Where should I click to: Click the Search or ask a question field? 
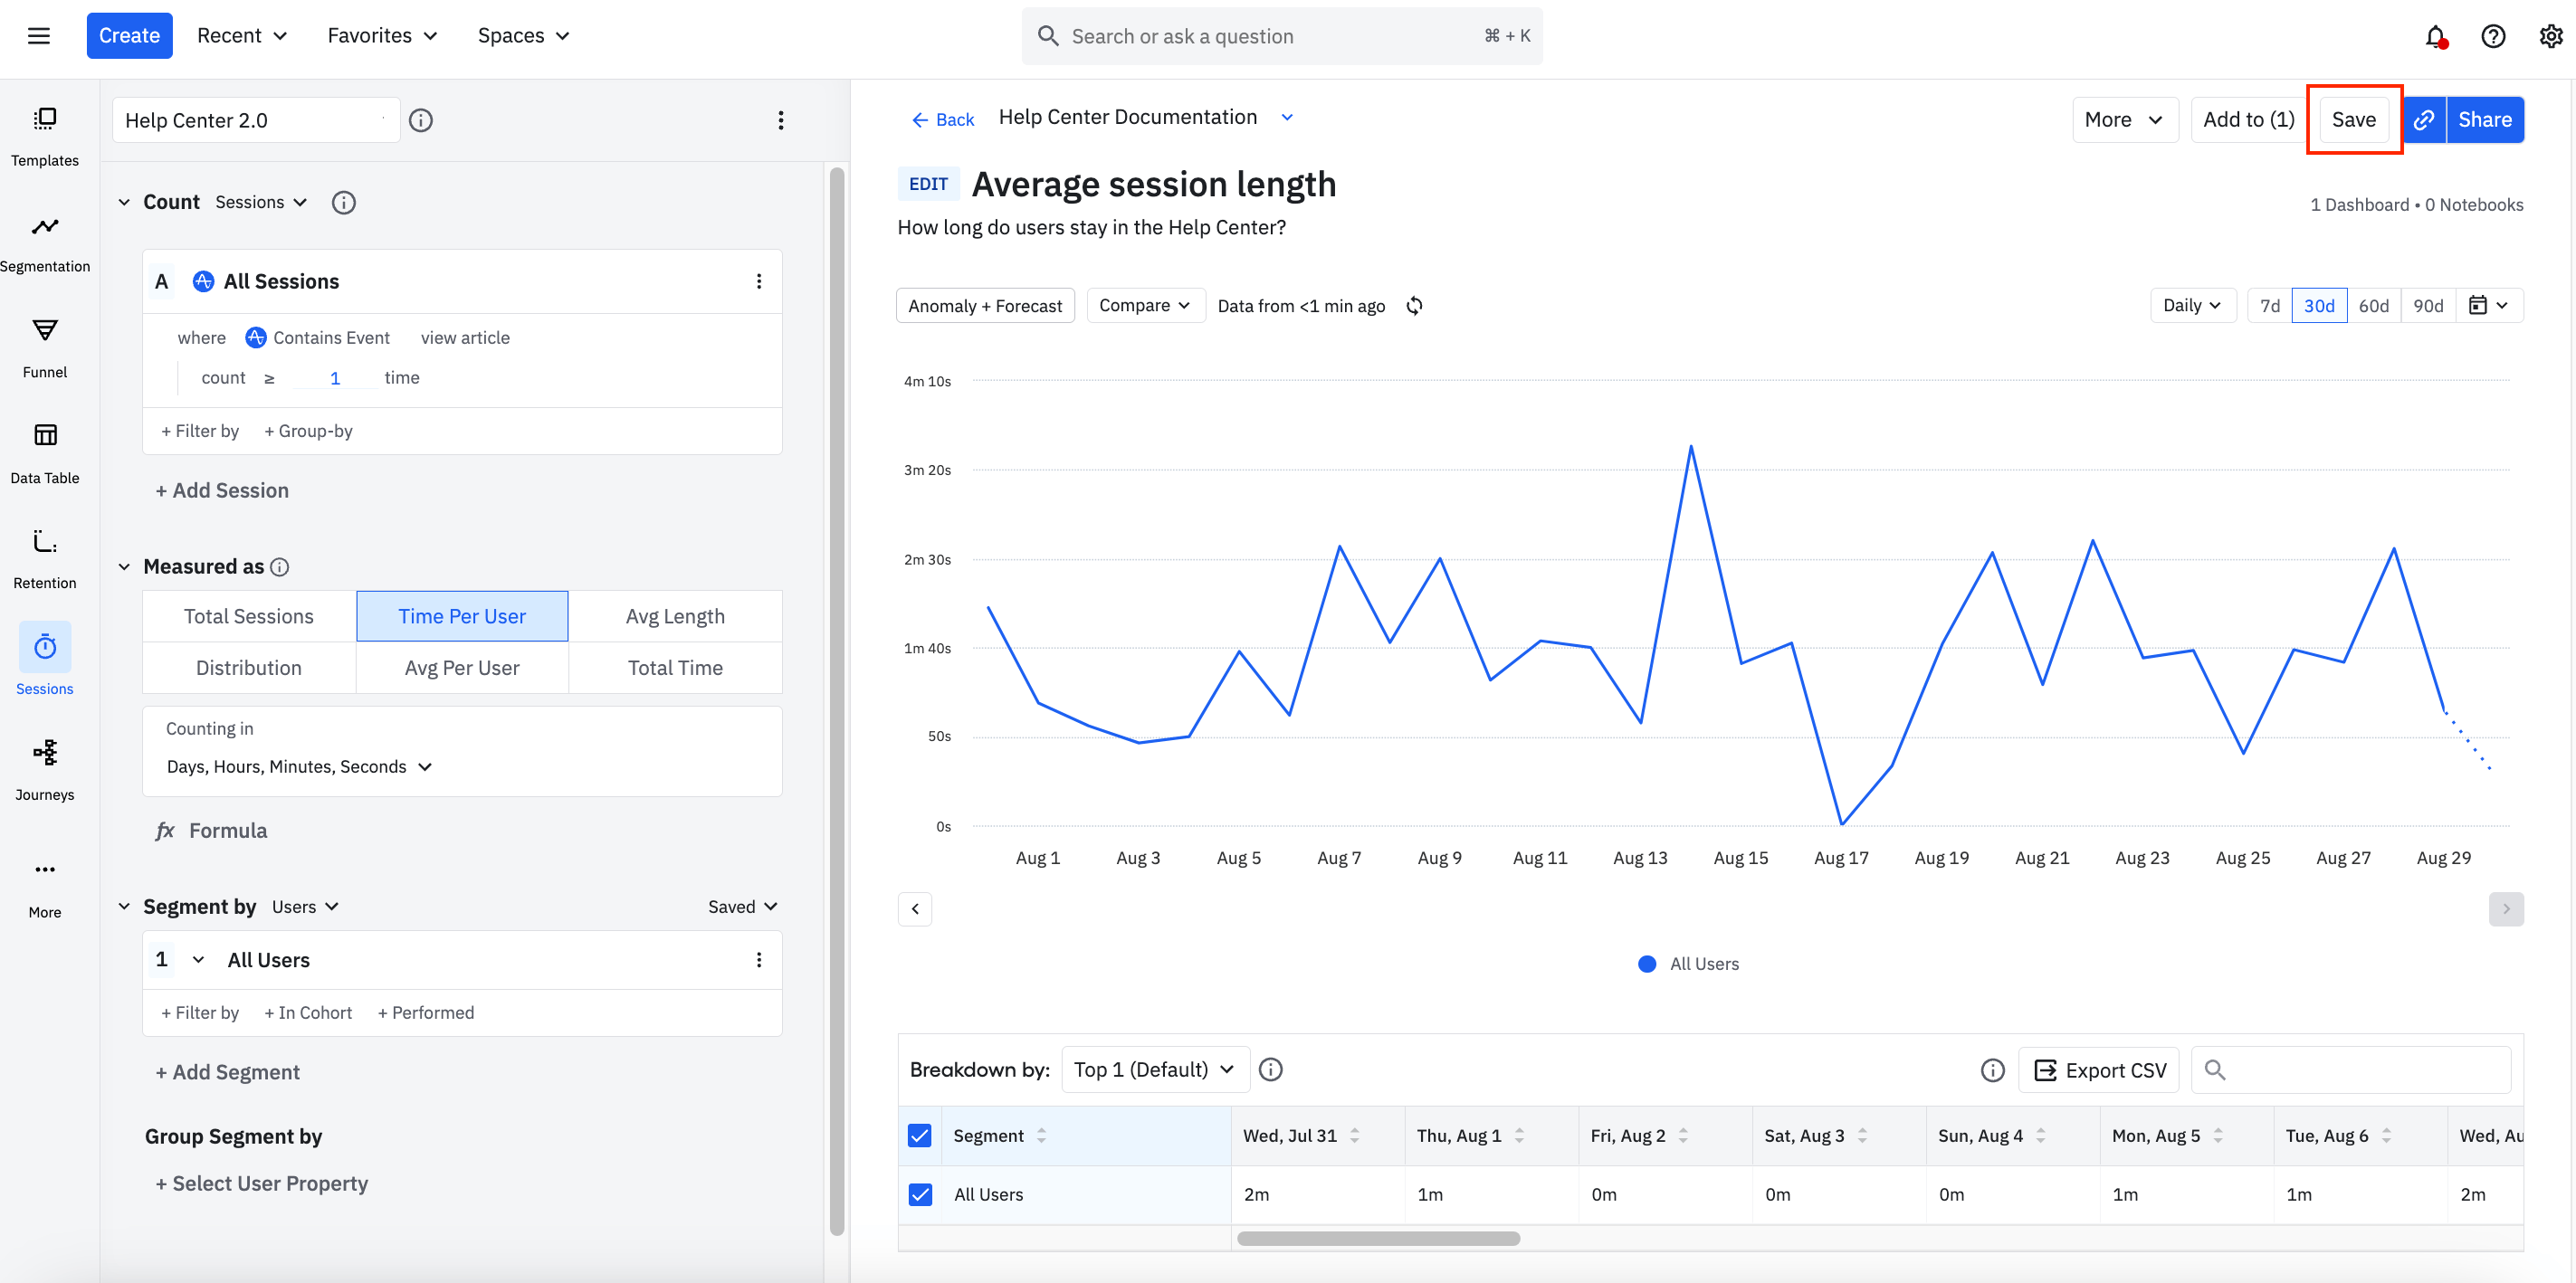[1280, 36]
